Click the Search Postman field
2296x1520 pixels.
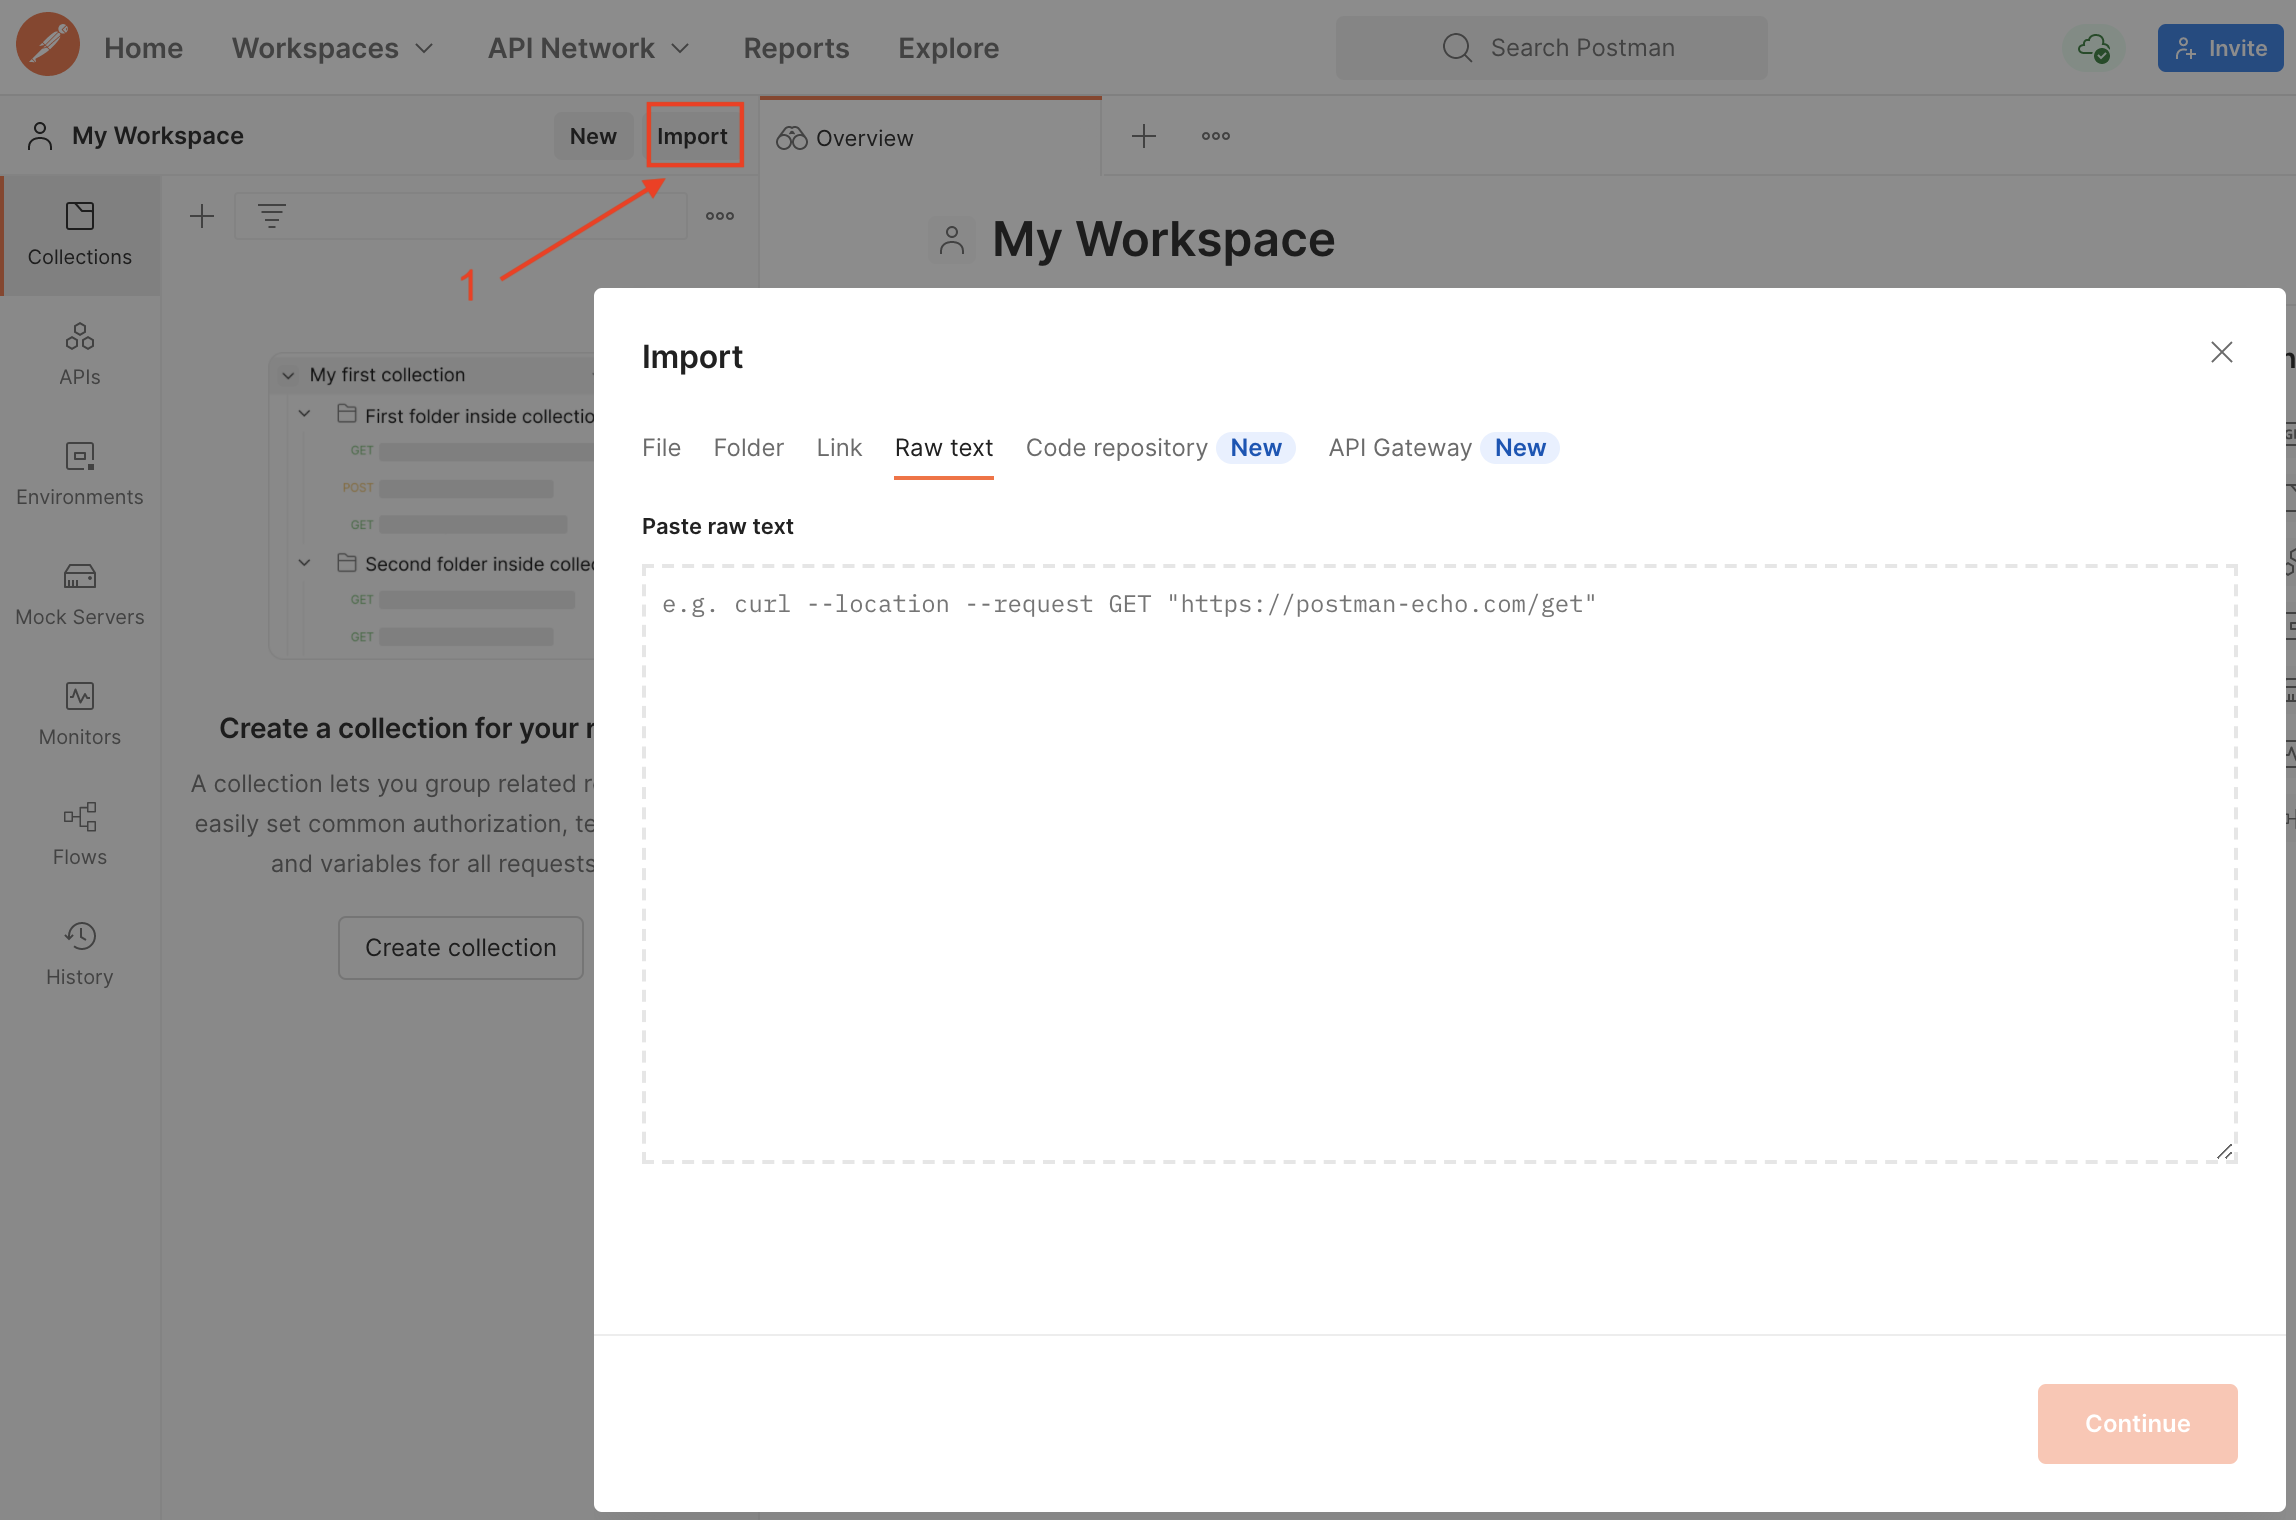pos(1551,47)
